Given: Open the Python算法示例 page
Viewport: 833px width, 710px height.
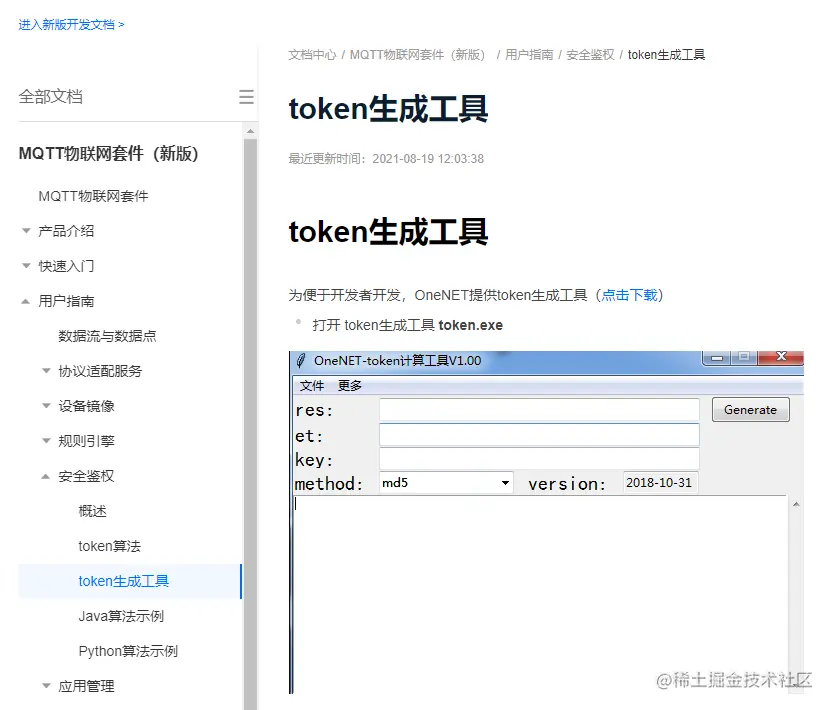Looking at the screenshot, I should (128, 652).
